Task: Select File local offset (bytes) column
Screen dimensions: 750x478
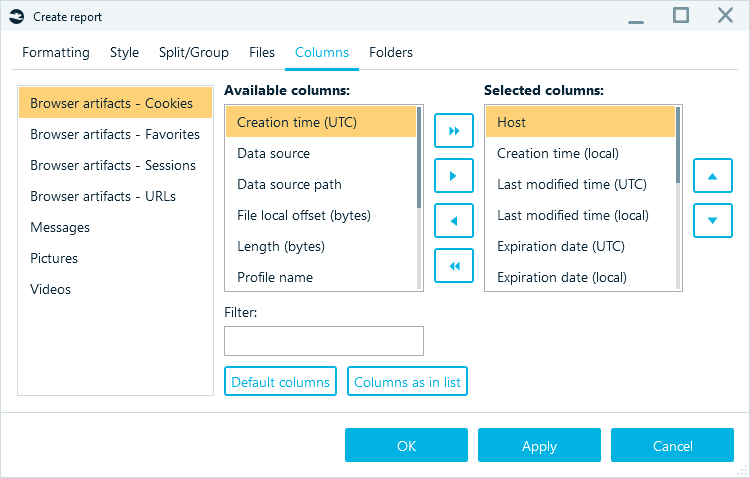Action: pyautogui.click(x=320, y=215)
